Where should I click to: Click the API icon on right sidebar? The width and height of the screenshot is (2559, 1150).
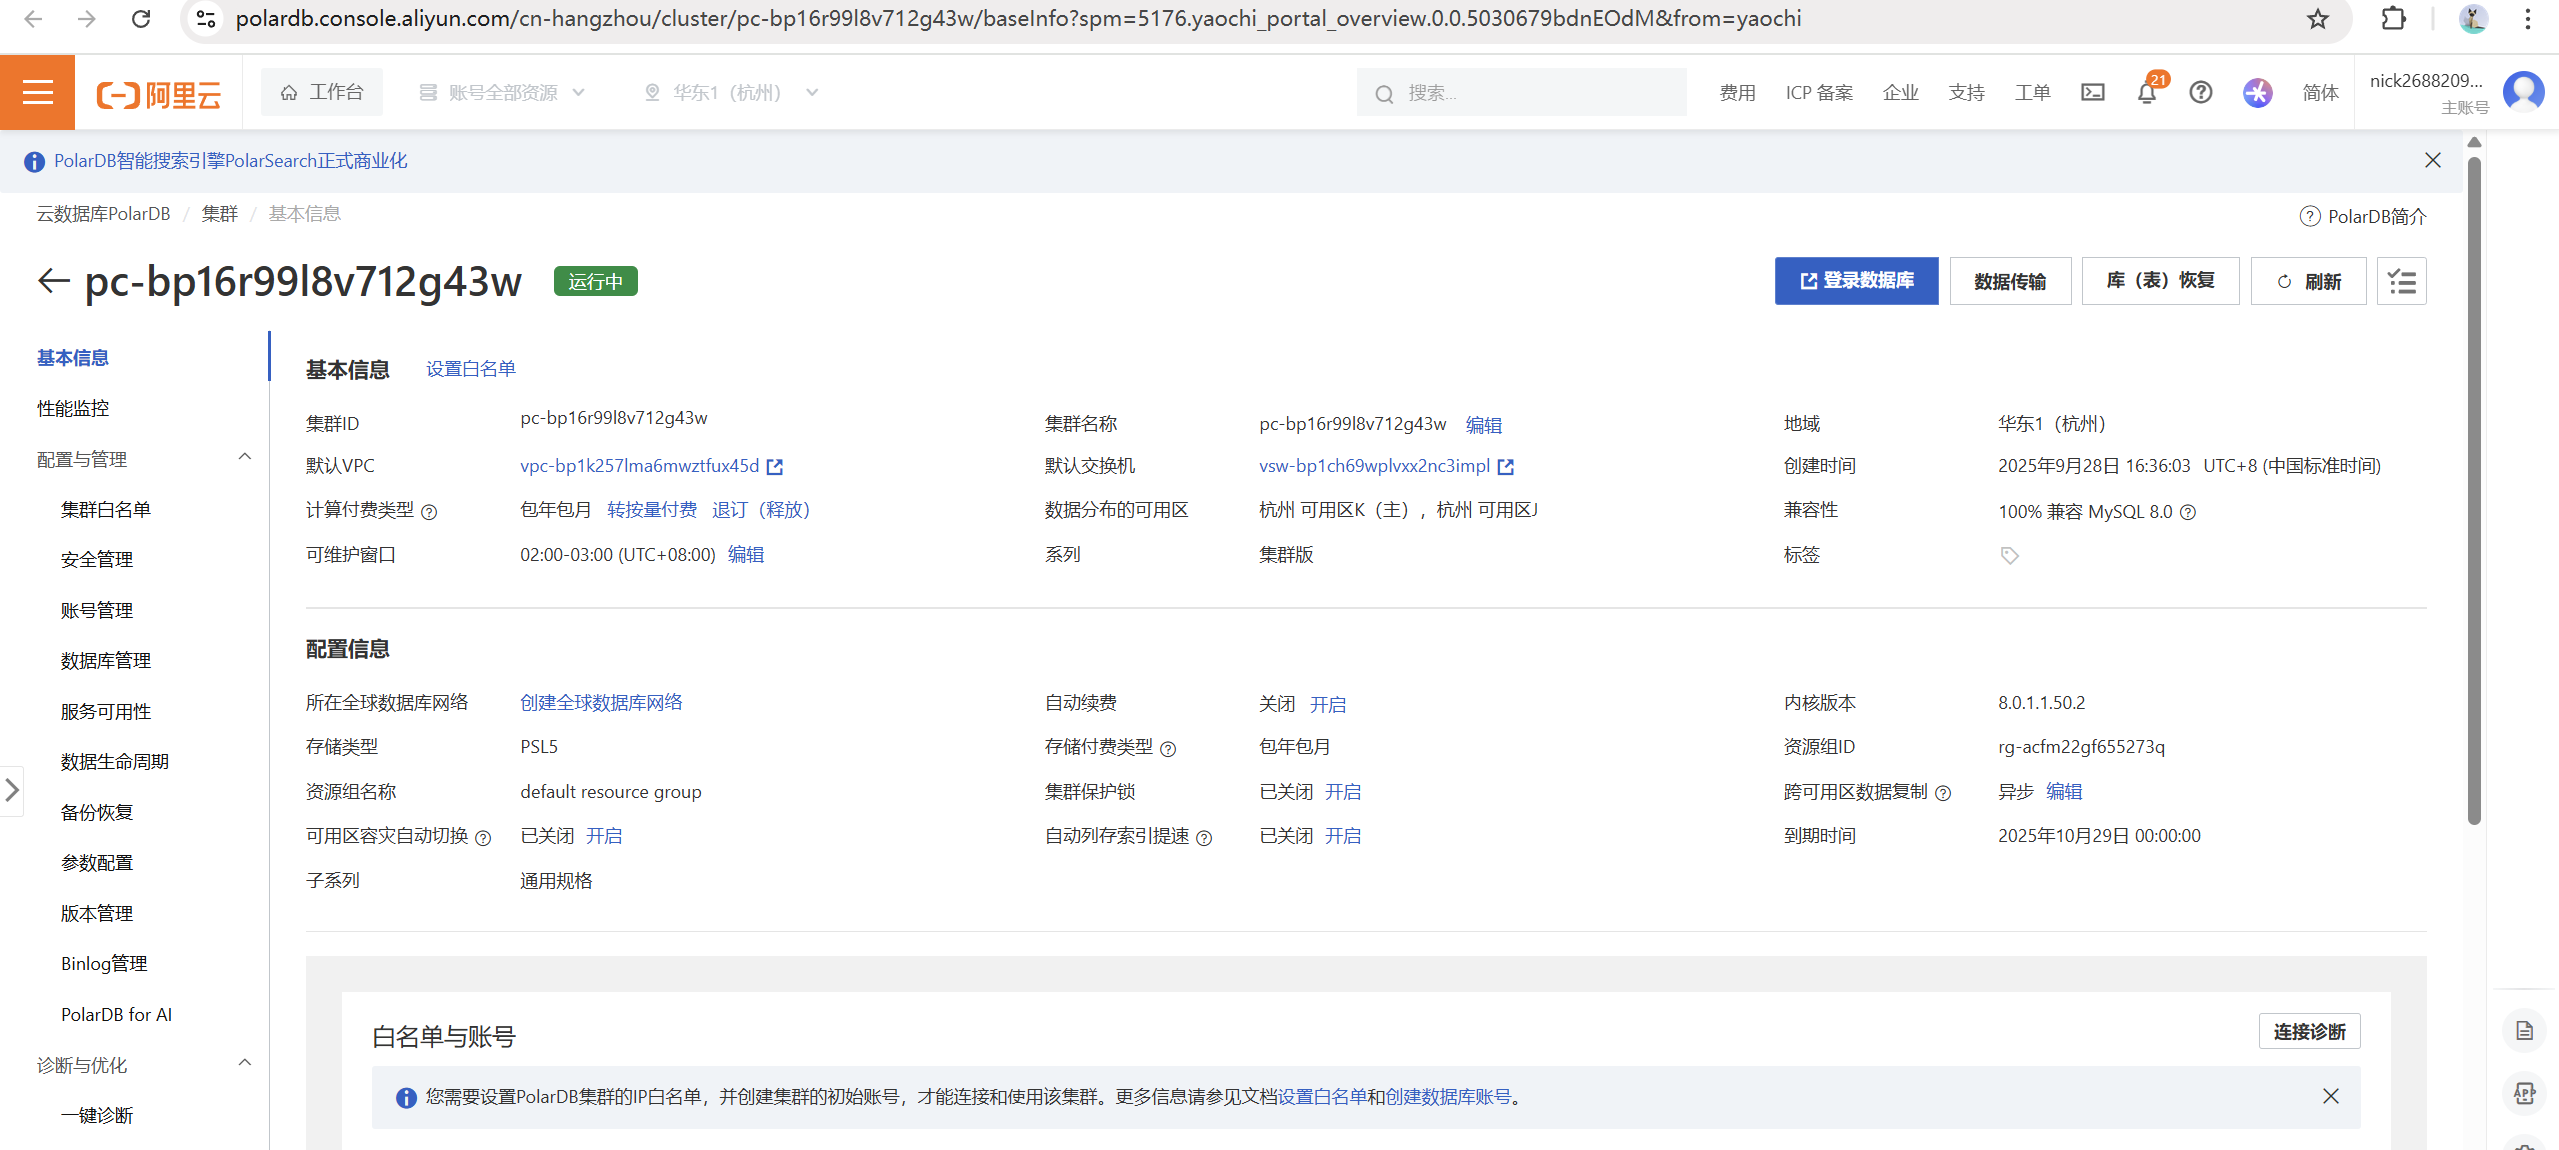(2524, 1093)
